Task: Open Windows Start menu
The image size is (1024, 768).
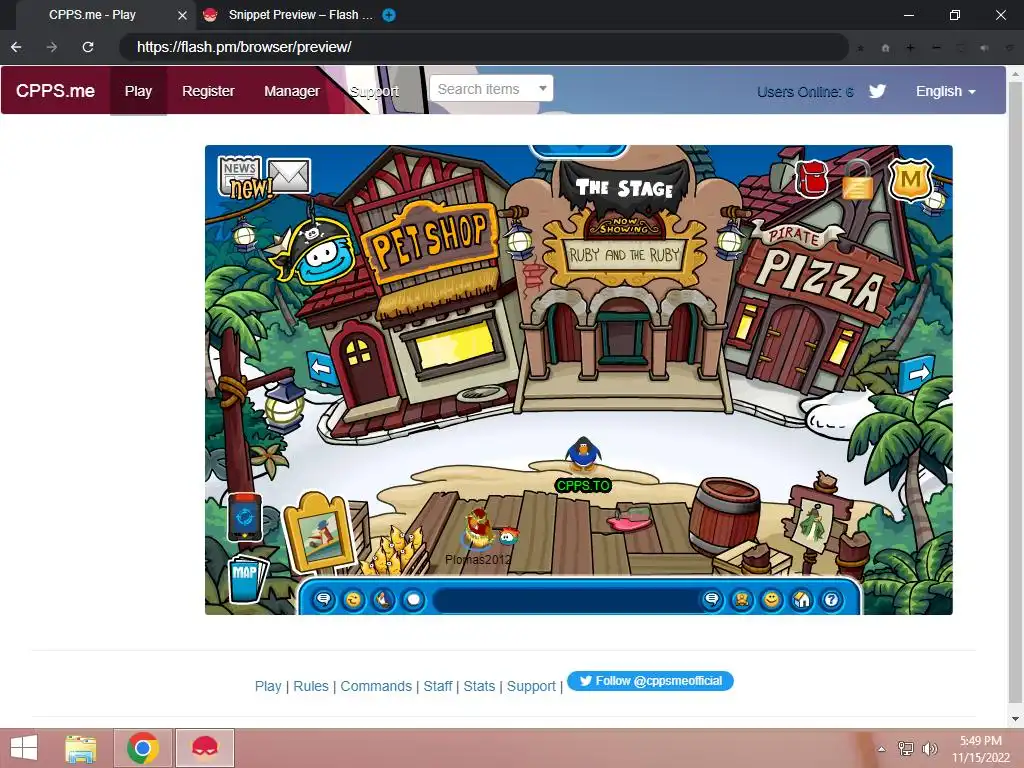Action: tap(25, 748)
